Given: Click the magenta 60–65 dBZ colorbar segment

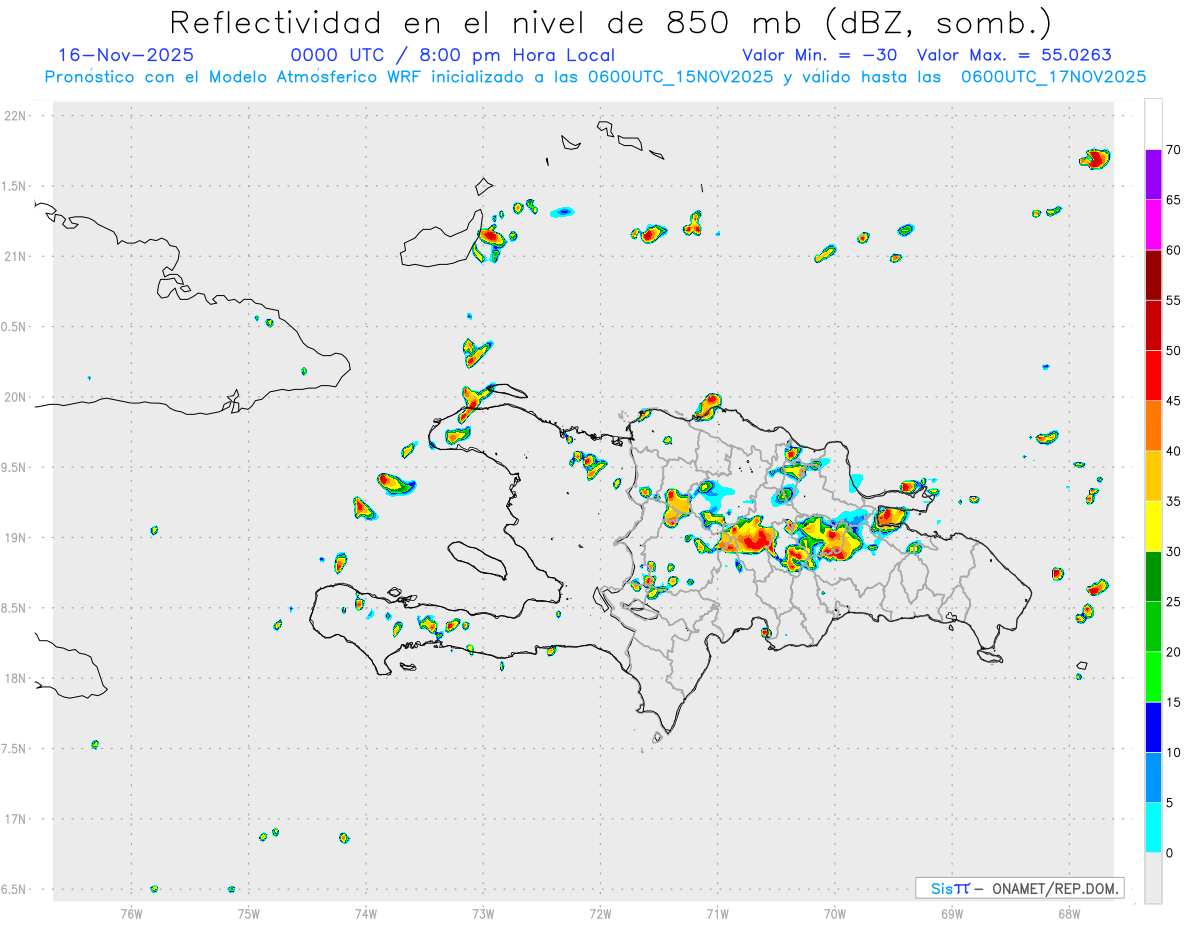Looking at the screenshot, I should 1153,225.
